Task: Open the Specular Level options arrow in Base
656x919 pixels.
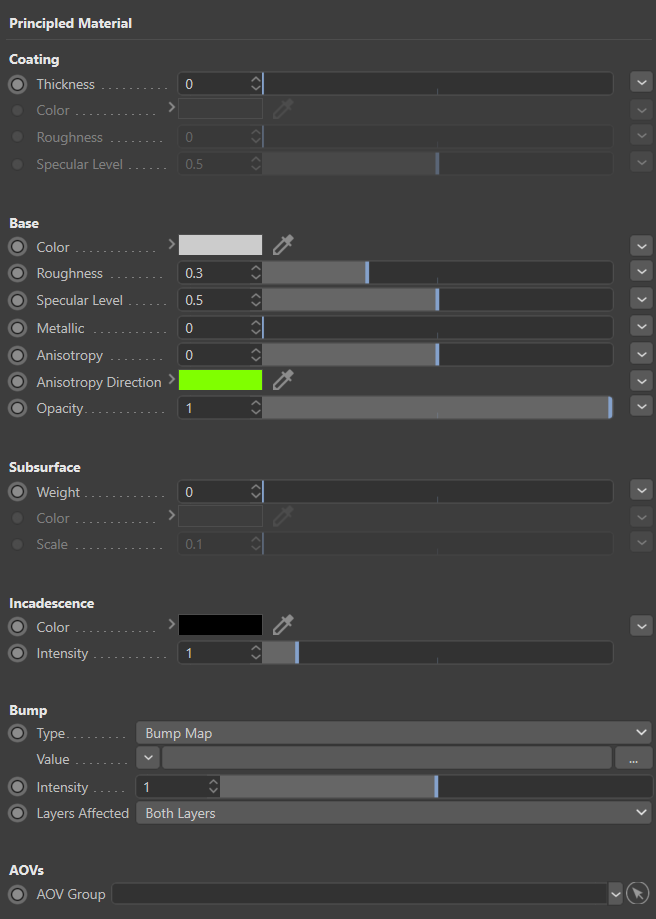Action: pyautogui.click(x=641, y=300)
